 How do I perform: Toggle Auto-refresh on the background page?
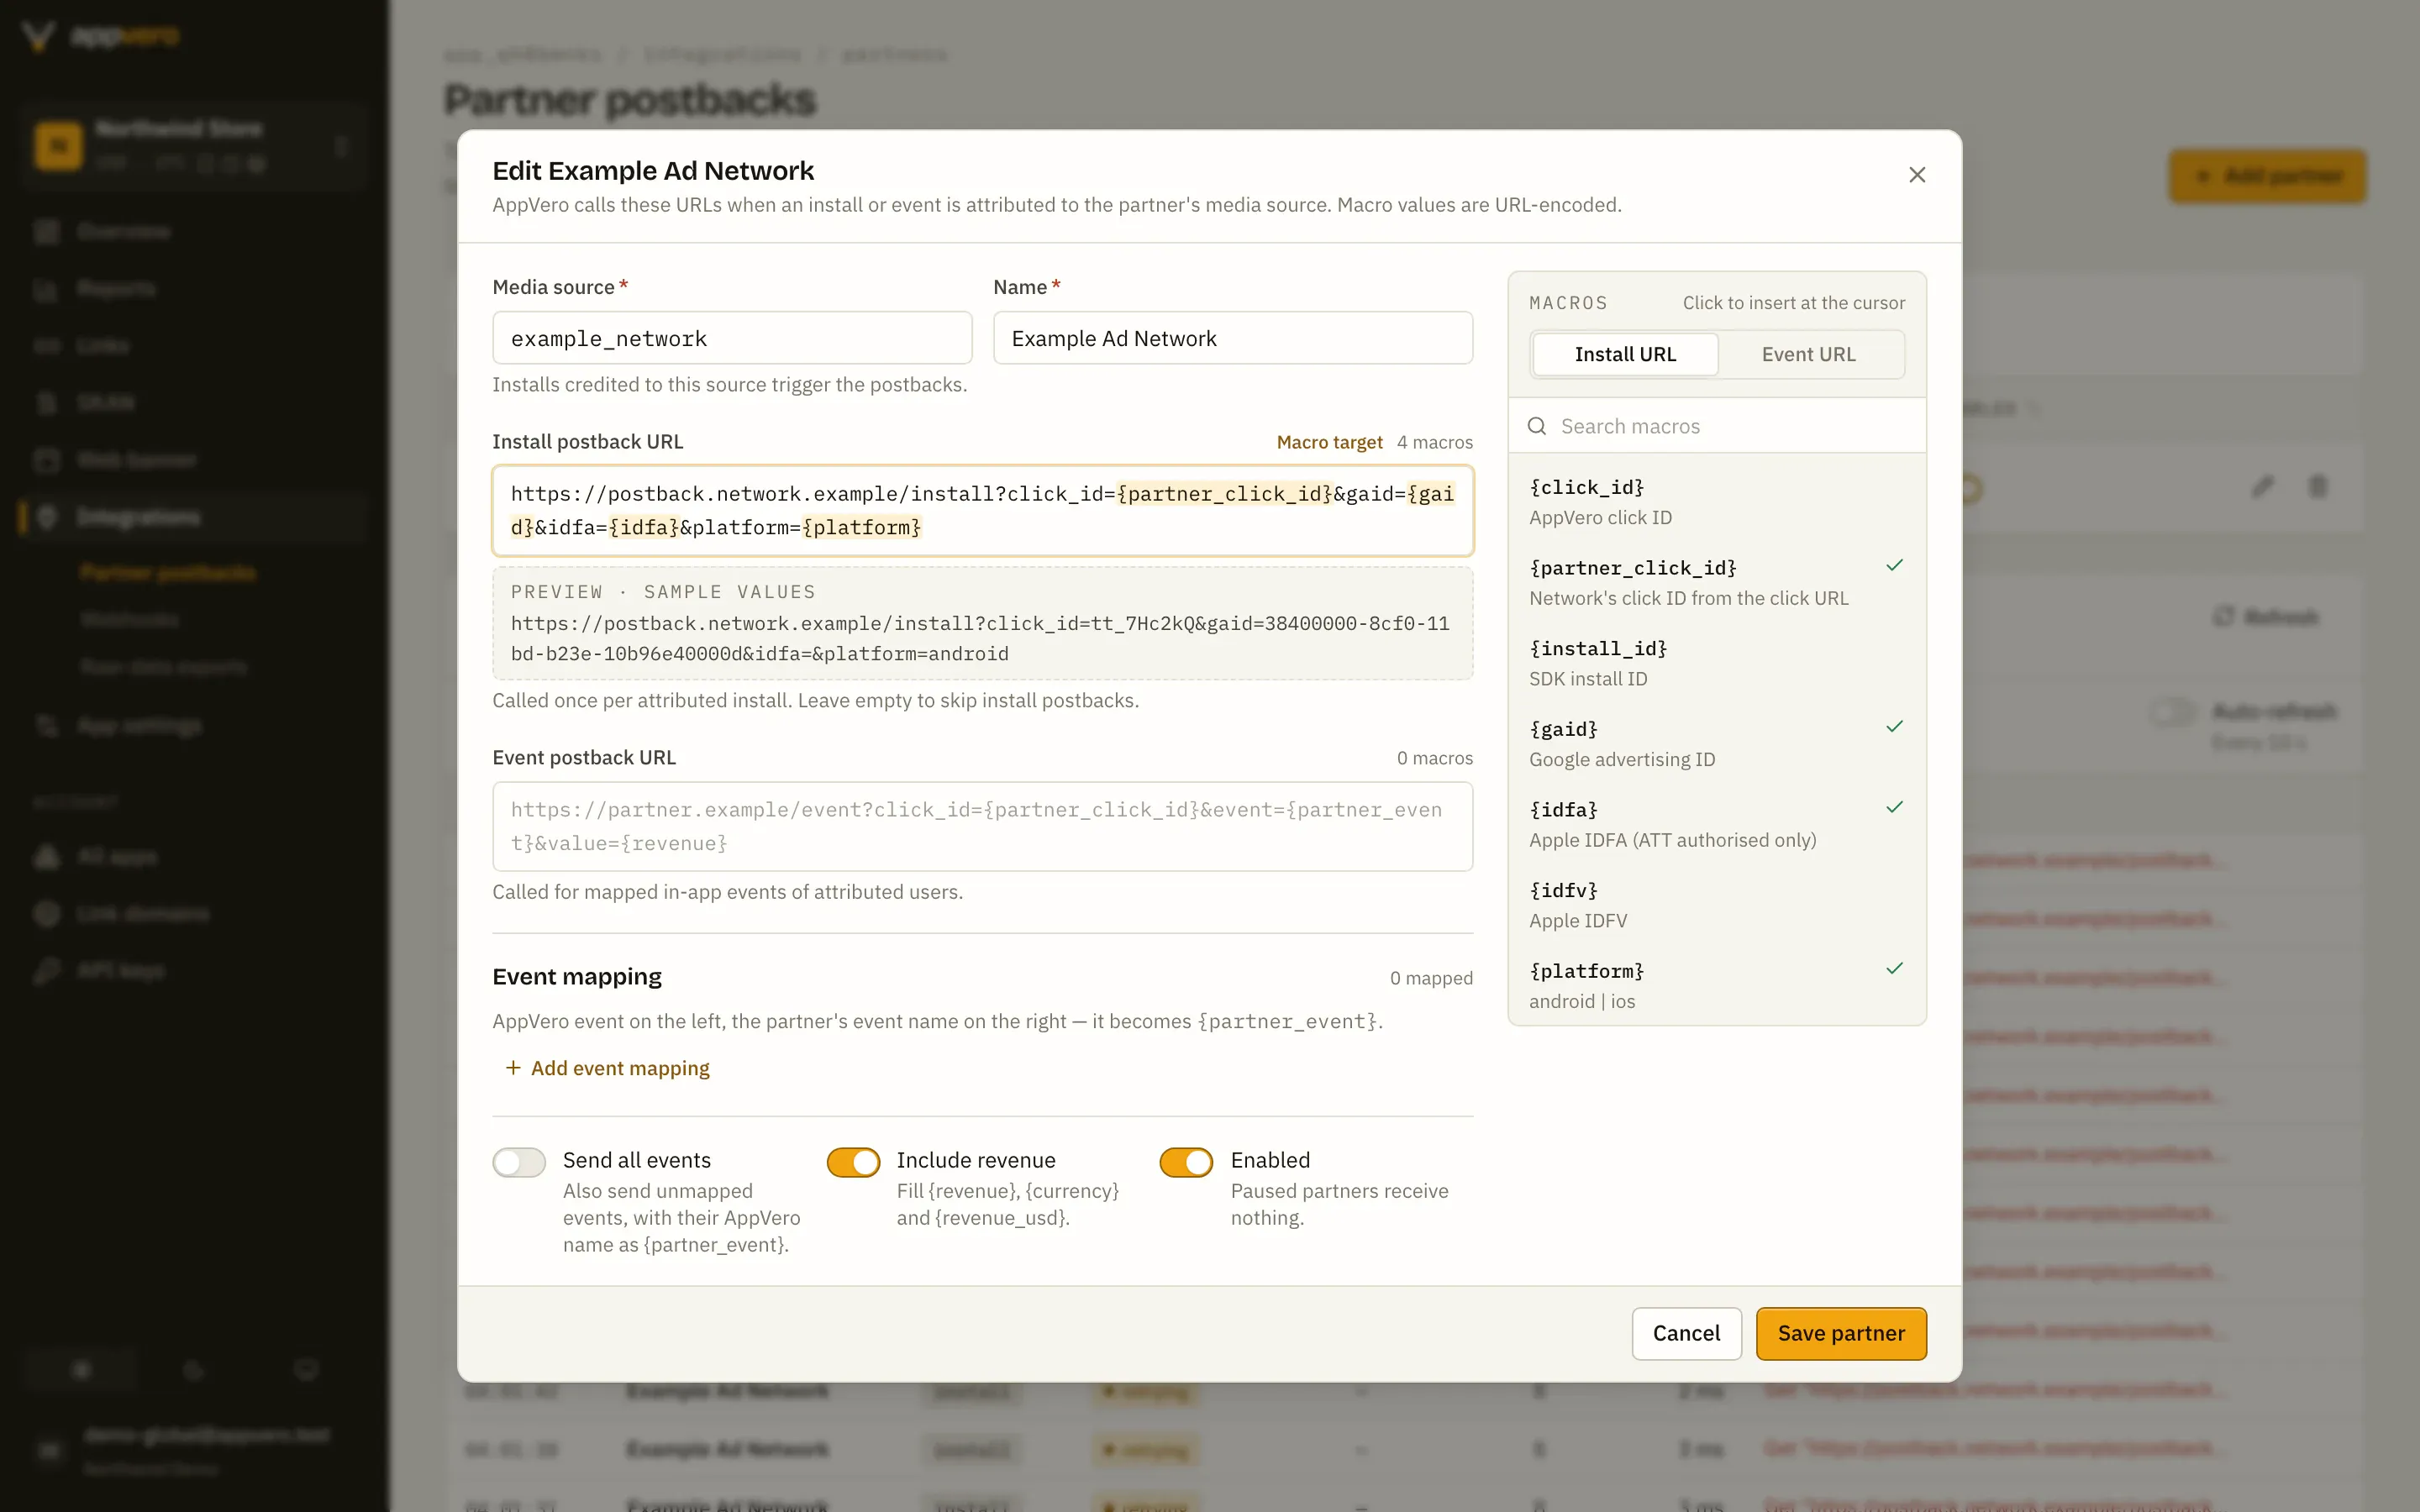coord(2172,712)
